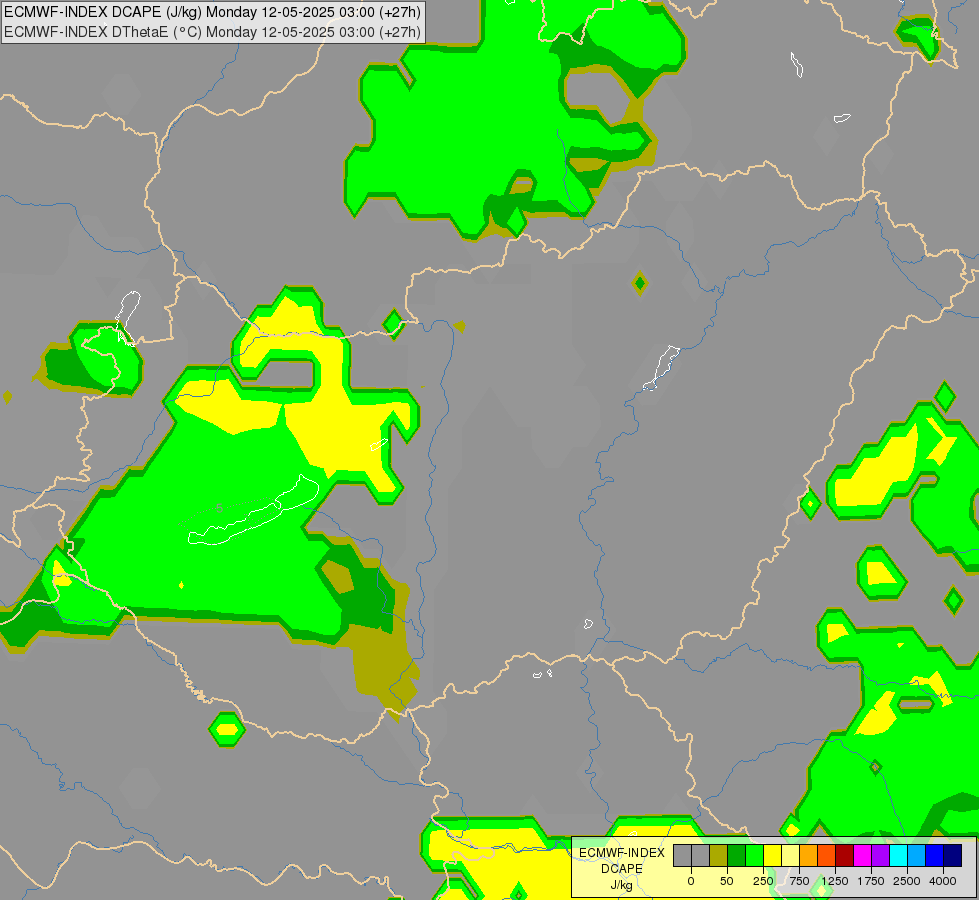Click the legend value 1750

[871, 881]
